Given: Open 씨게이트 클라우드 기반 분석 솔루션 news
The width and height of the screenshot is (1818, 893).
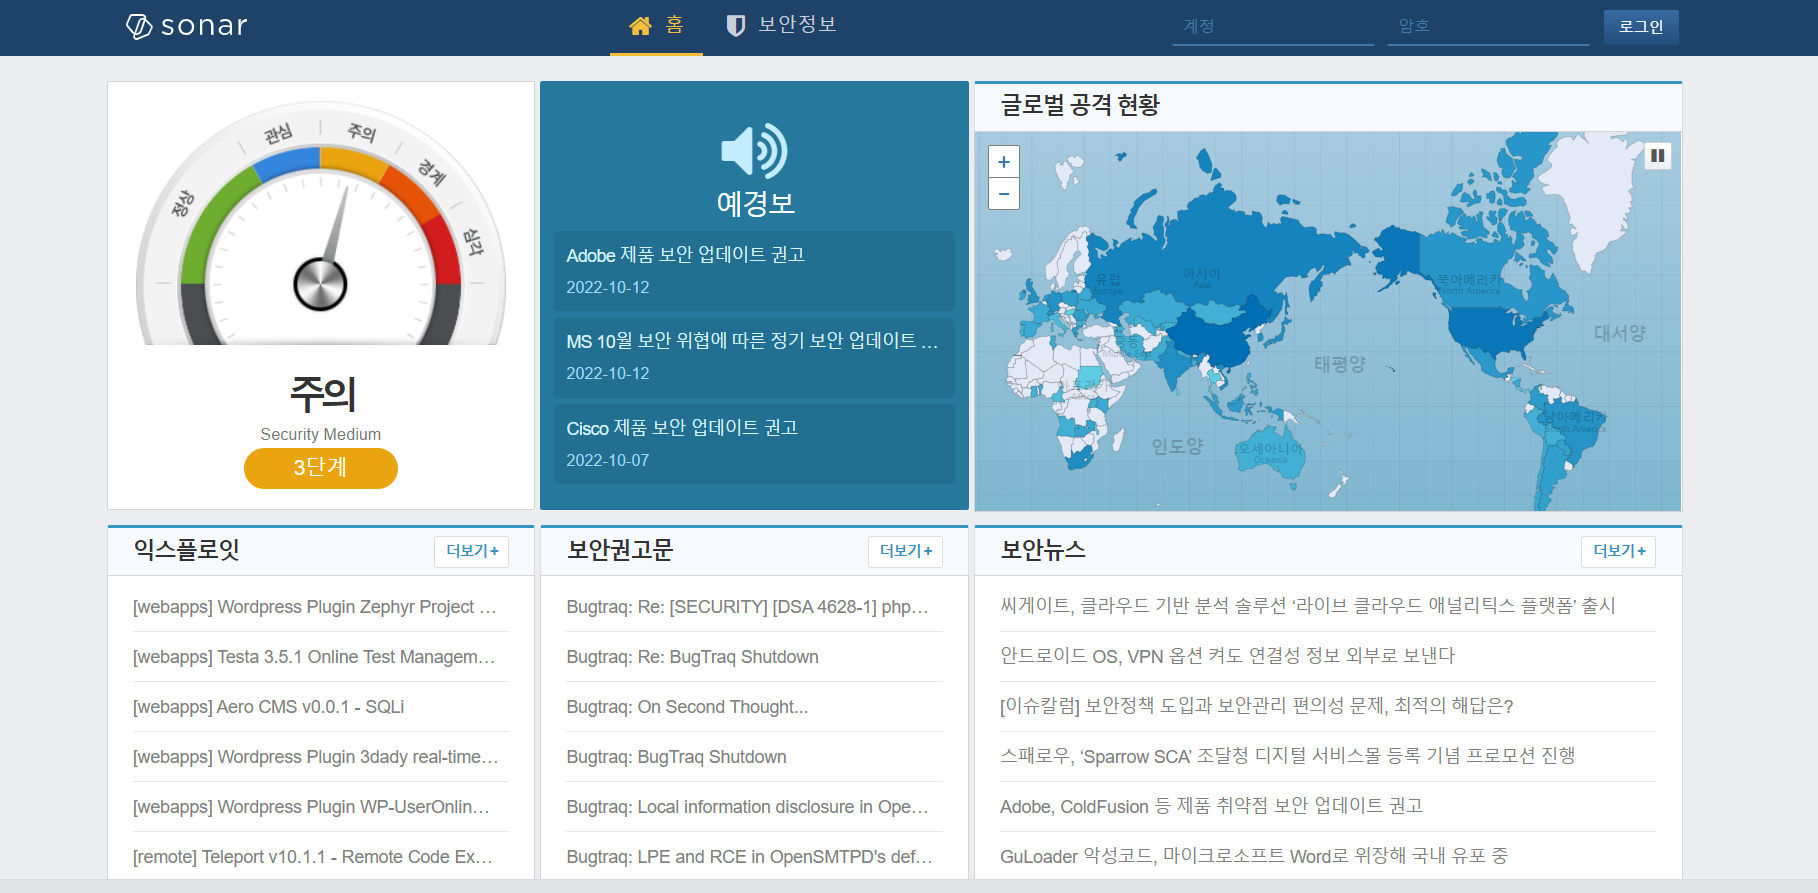Looking at the screenshot, I should click(x=1308, y=606).
